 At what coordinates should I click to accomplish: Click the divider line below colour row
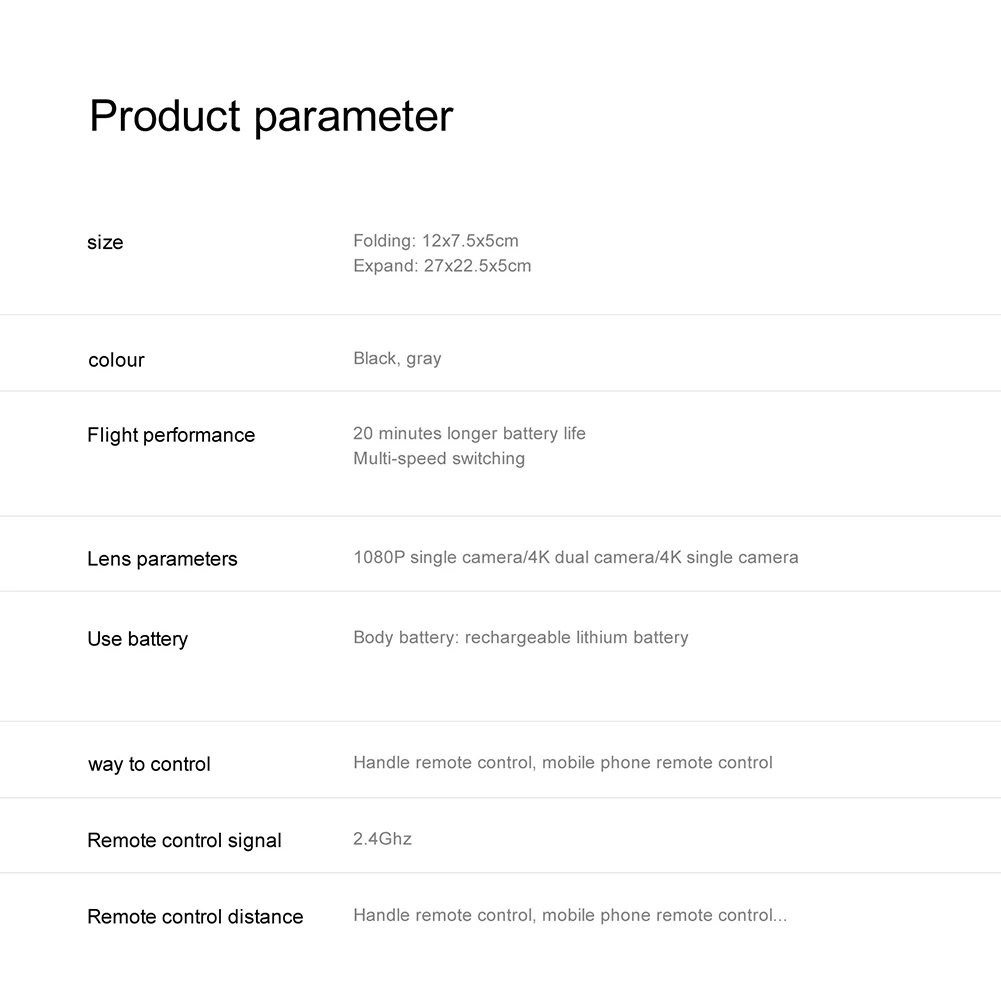click(x=500, y=391)
